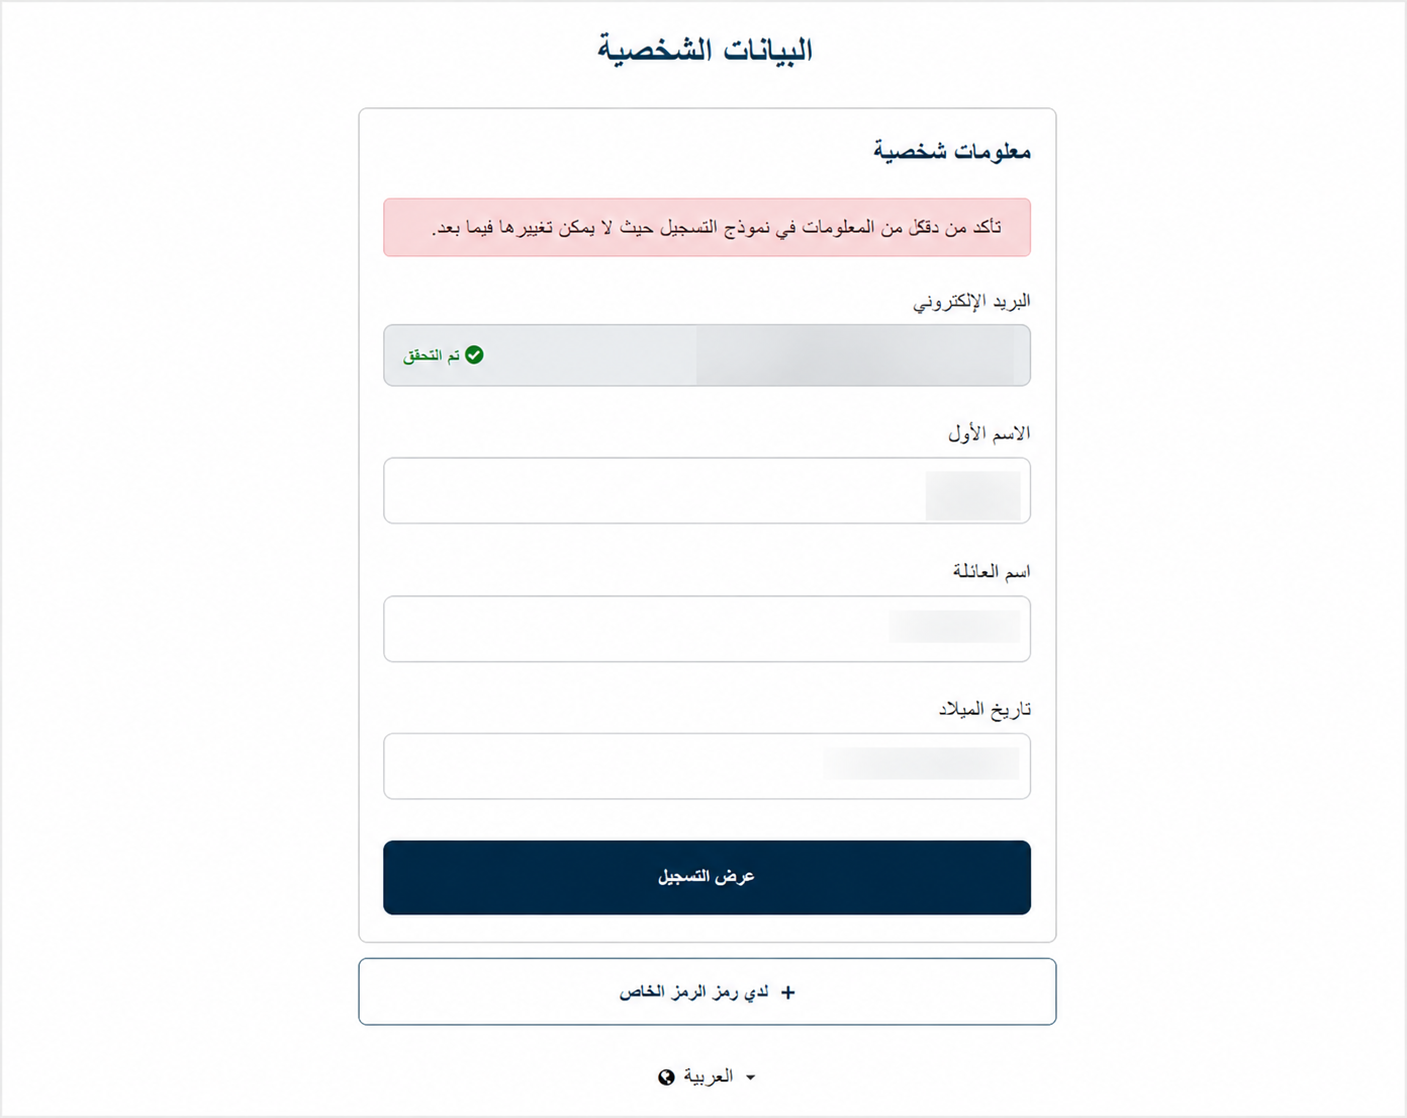Click the plus icon beside access code
This screenshot has height=1118, width=1407.
click(x=788, y=992)
